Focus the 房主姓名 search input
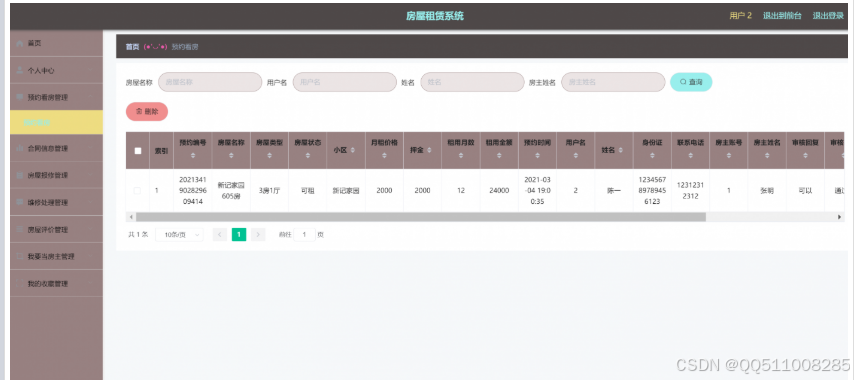The width and height of the screenshot is (854, 380). 613,82
